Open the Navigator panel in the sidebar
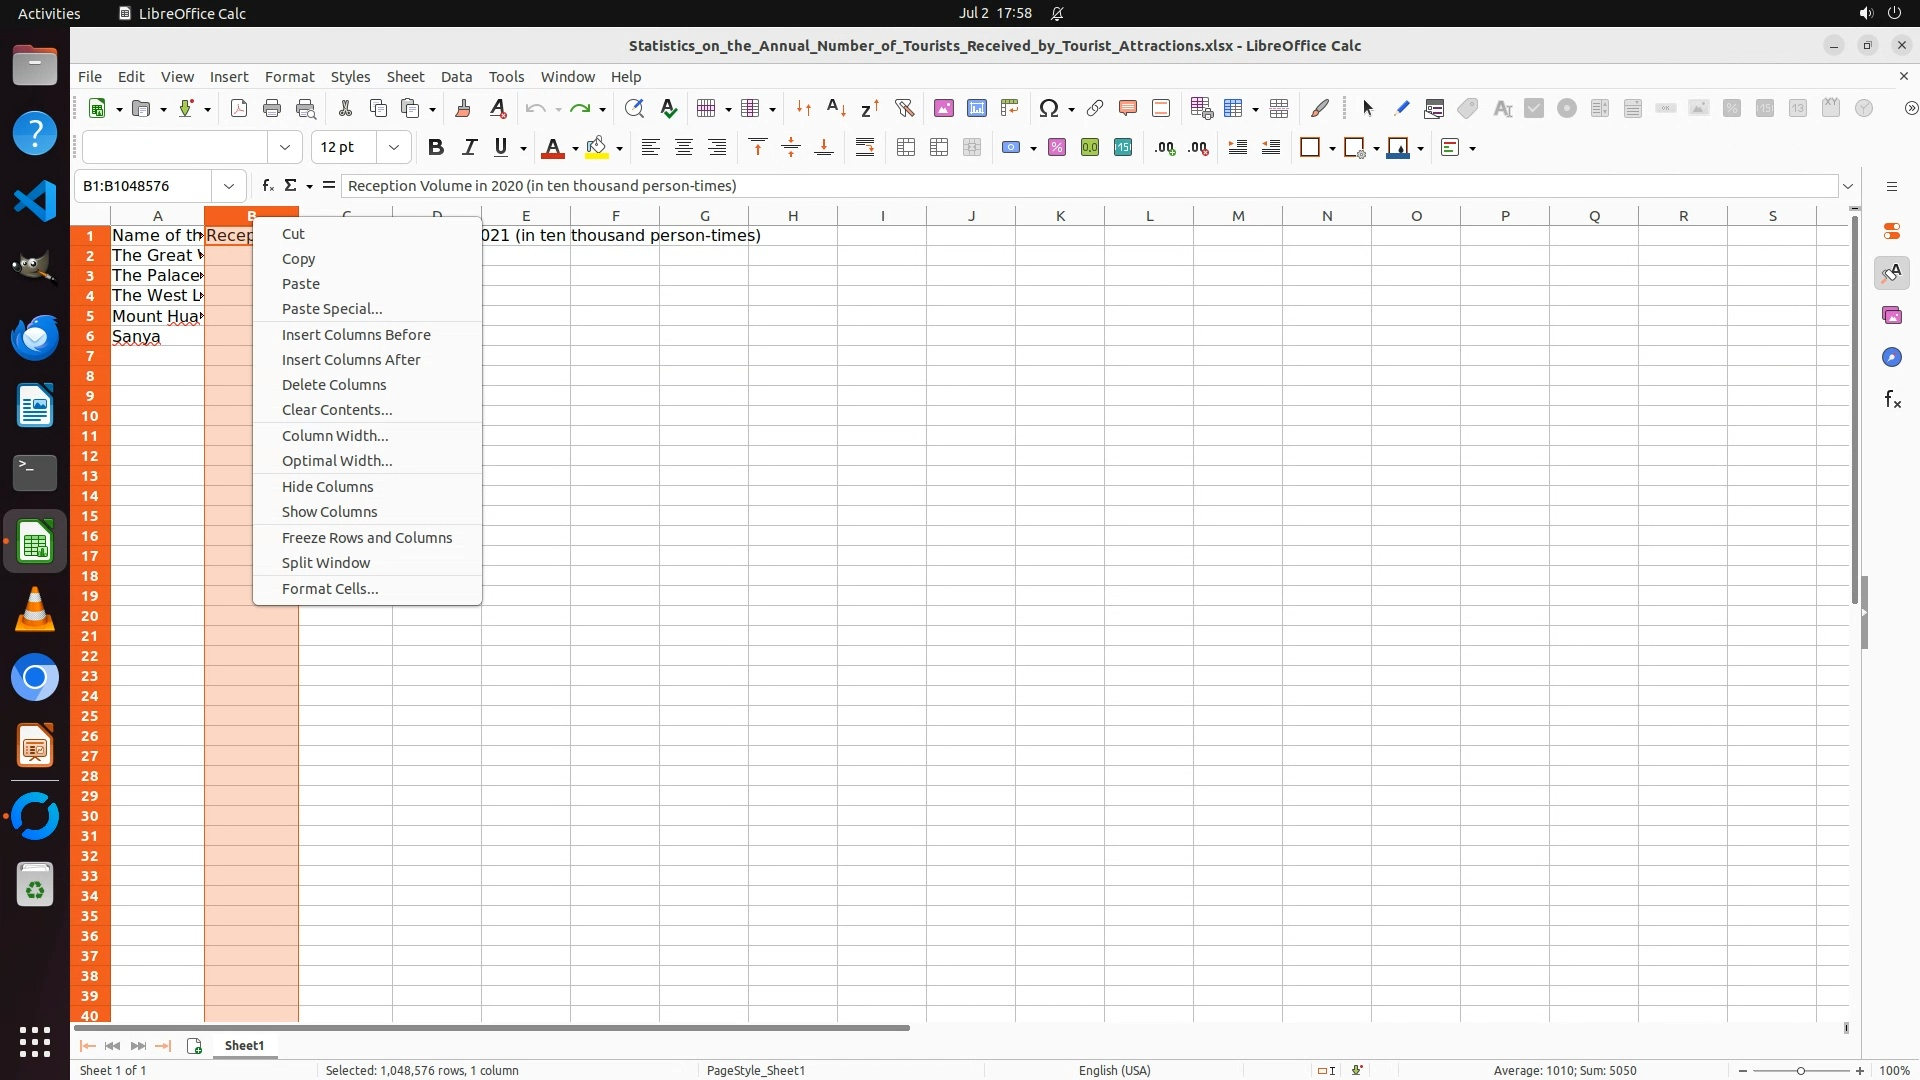 (1891, 358)
